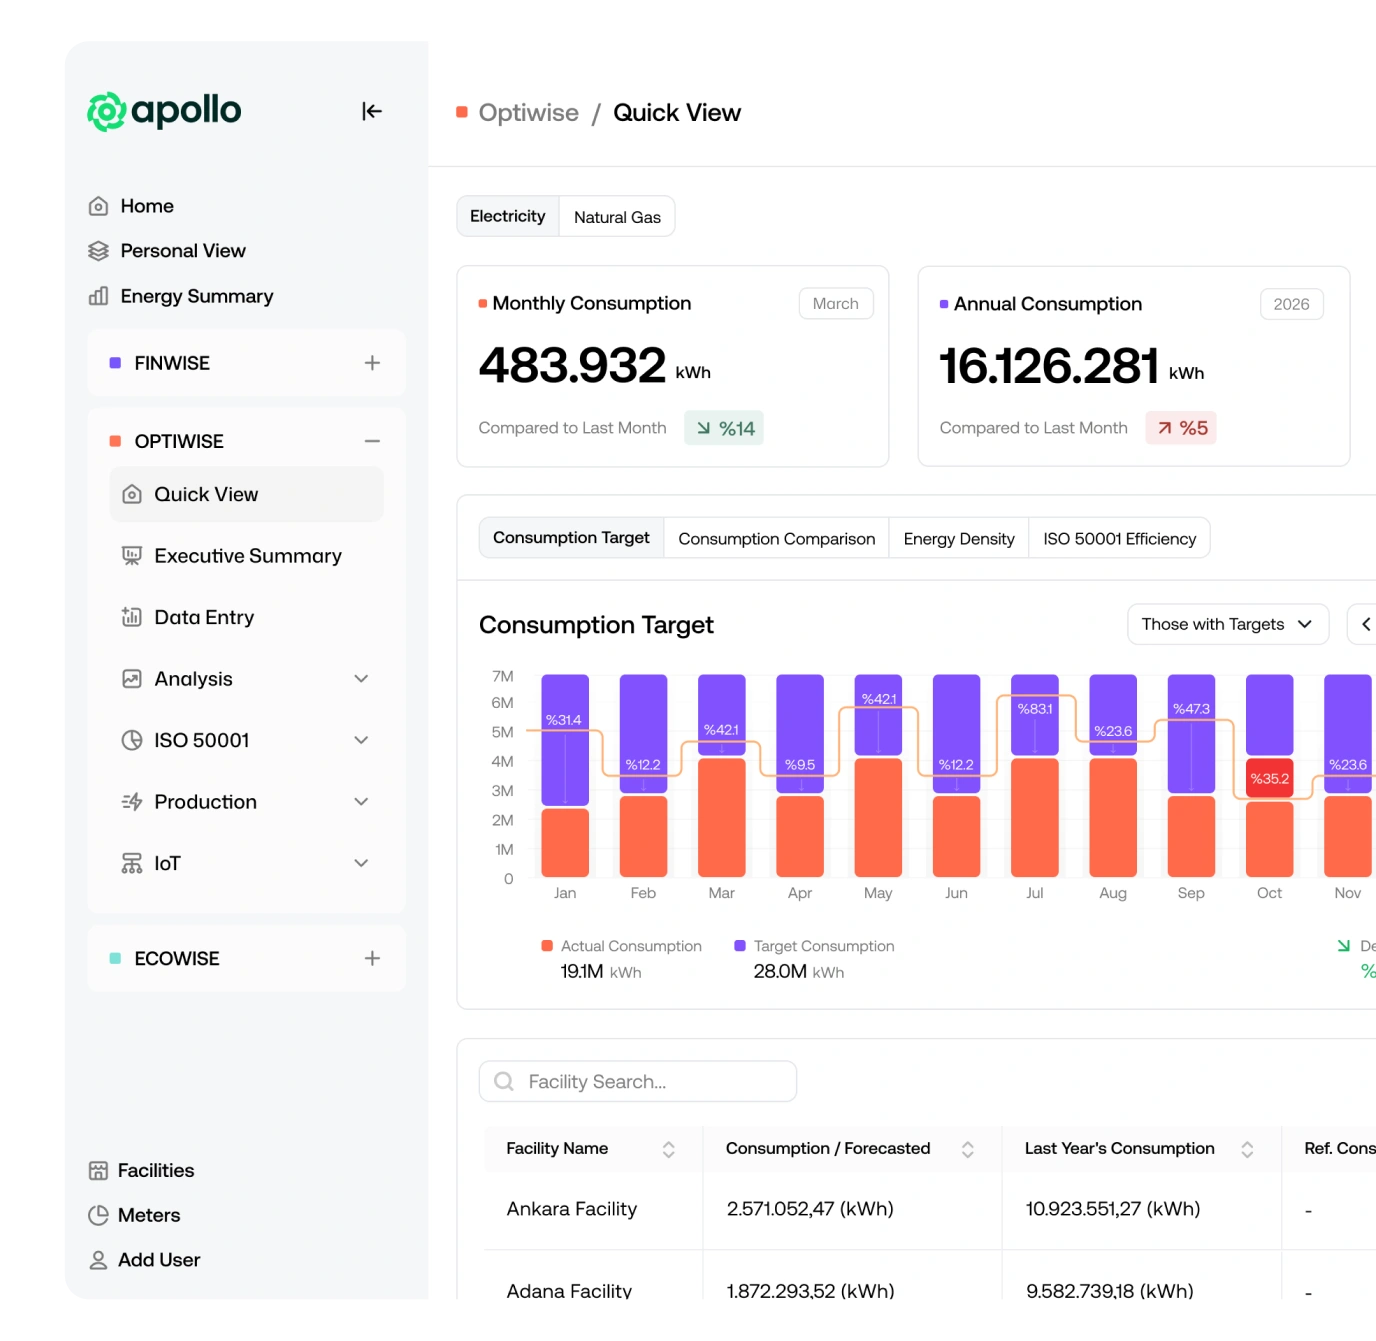Collapse the OPTIWISE section
The width and height of the screenshot is (1376, 1341).
point(372,441)
